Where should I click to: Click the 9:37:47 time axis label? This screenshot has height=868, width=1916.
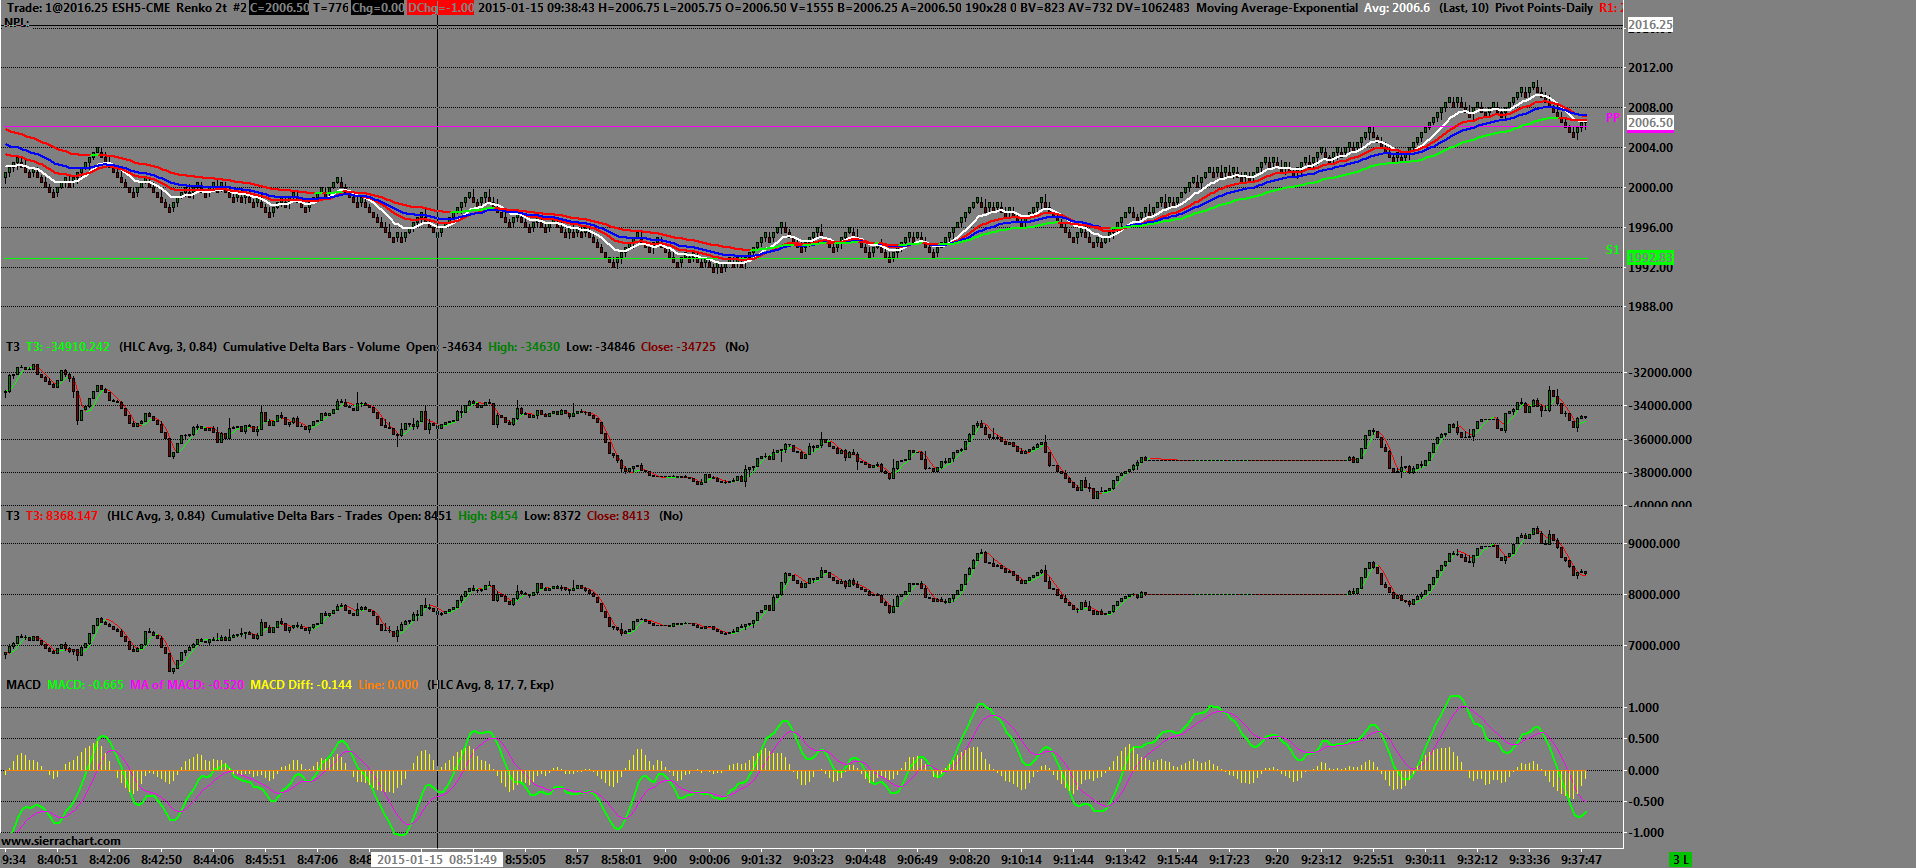pyautogui.click(x=1582, y=859)
